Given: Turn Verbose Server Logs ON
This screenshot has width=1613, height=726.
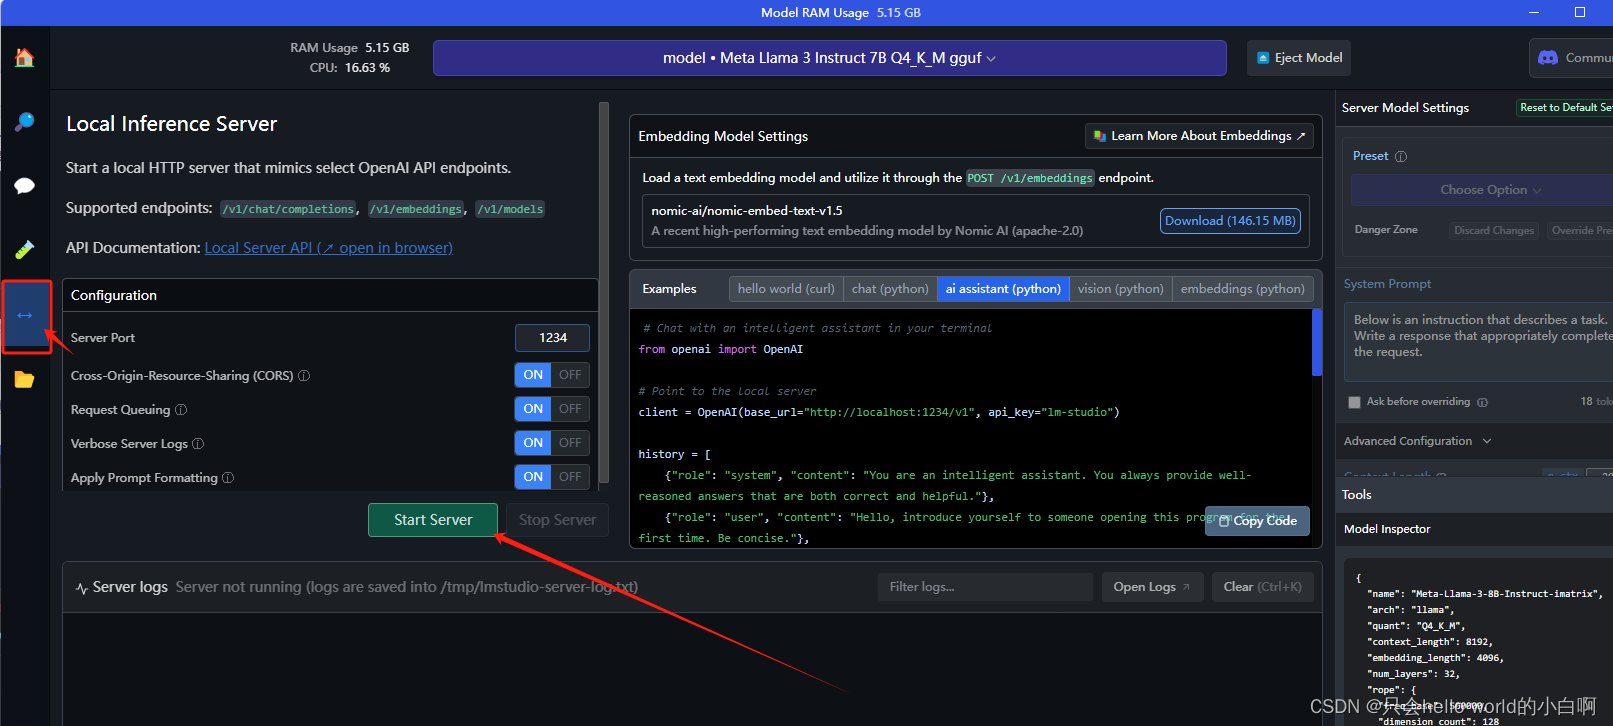Looking at the screenshot, I should click(533, 443).
